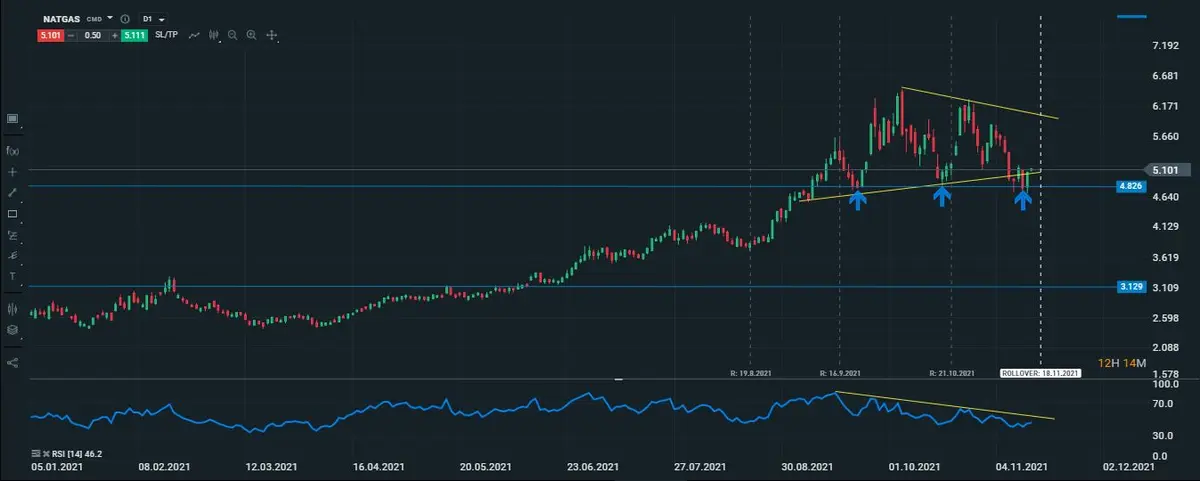Click the 4.826 price level label
This screenshot has width=1200, height=481.
(x=1130, y=186)
